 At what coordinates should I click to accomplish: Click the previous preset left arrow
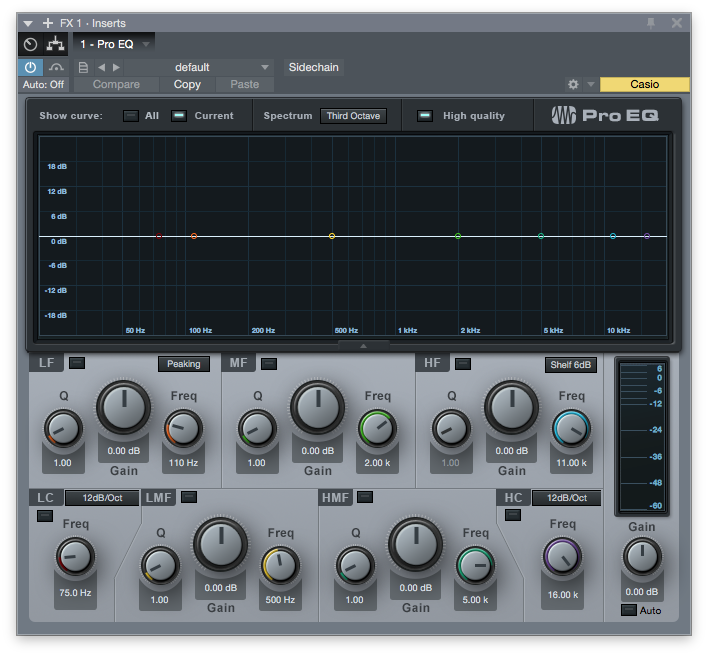101,68
